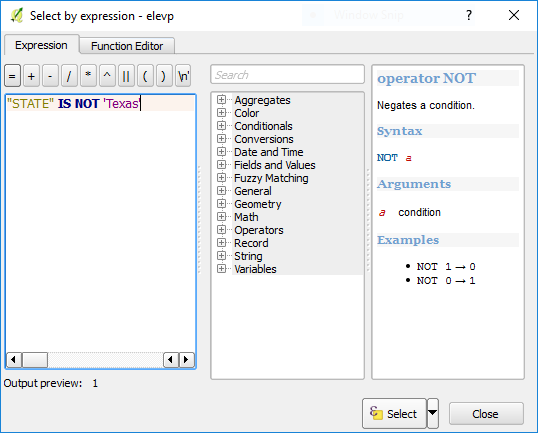The image size is (538, 433).
Task: Expand the Color function group
Action: 221,113
